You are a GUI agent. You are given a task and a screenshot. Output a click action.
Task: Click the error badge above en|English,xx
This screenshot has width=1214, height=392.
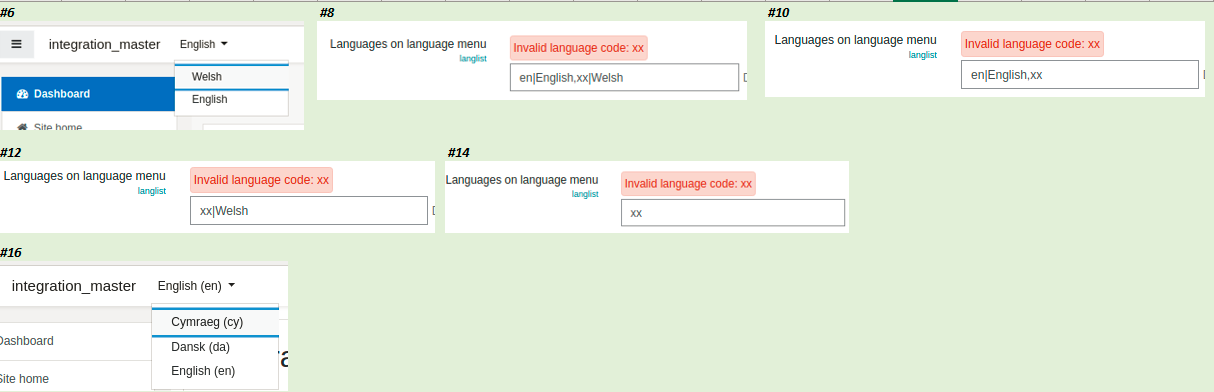point(1032,44)
